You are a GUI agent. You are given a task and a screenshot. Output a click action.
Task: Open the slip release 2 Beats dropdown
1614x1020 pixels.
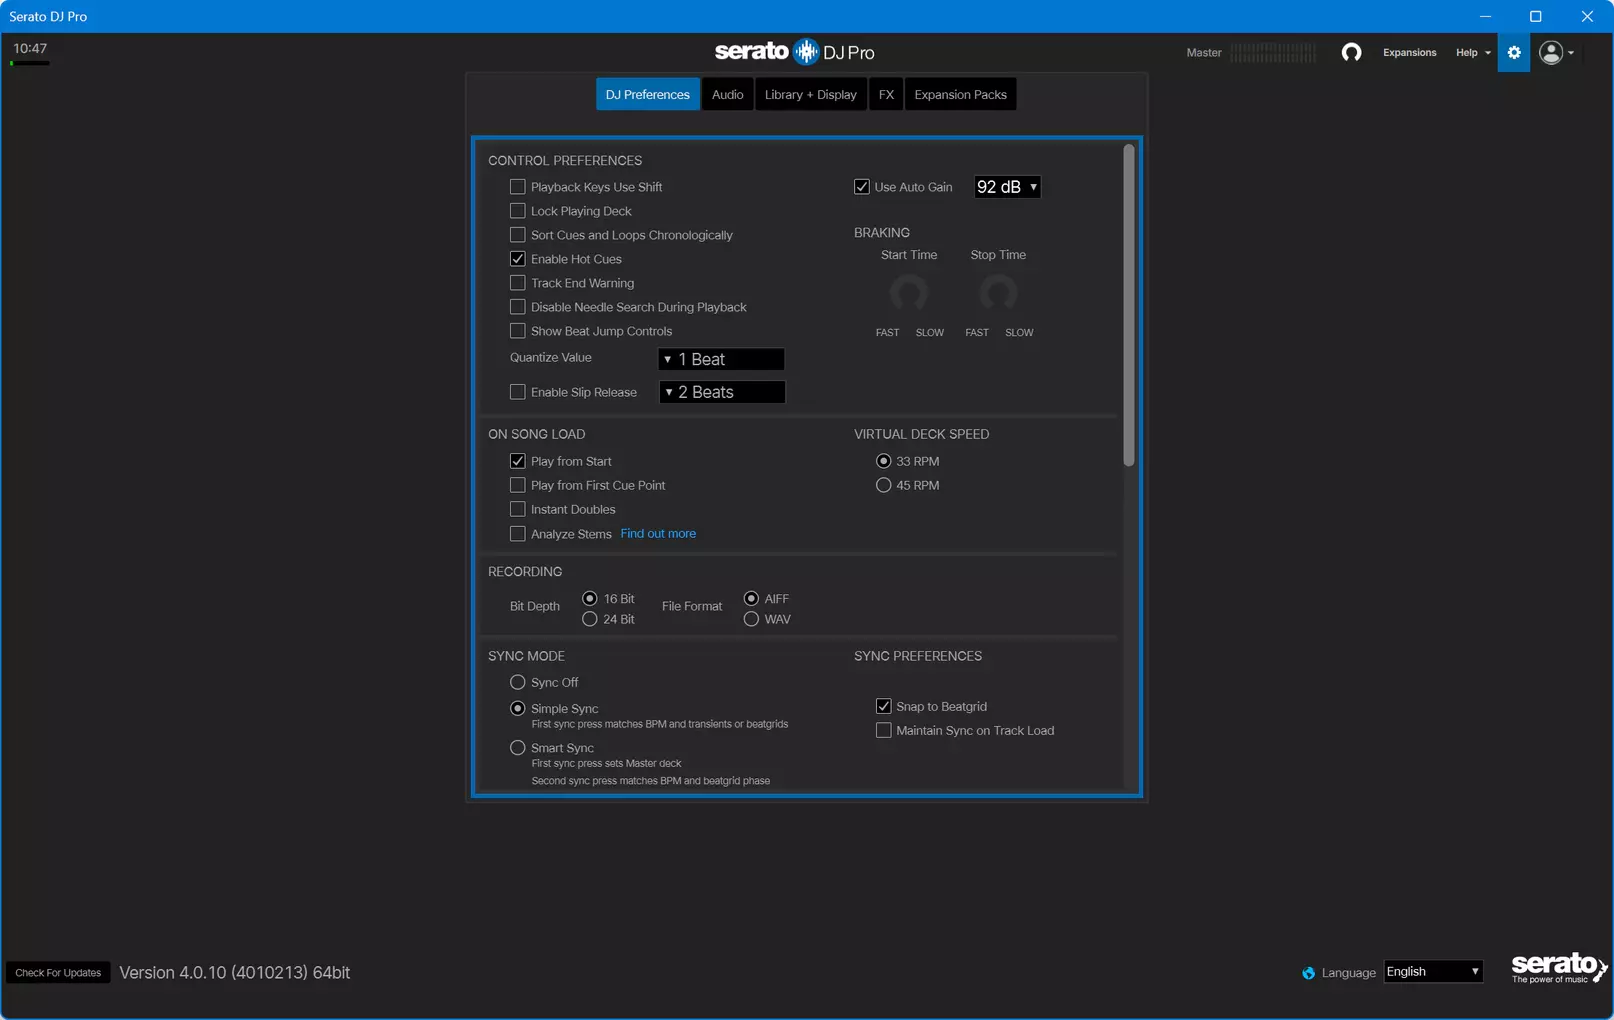tap(721, 392)
